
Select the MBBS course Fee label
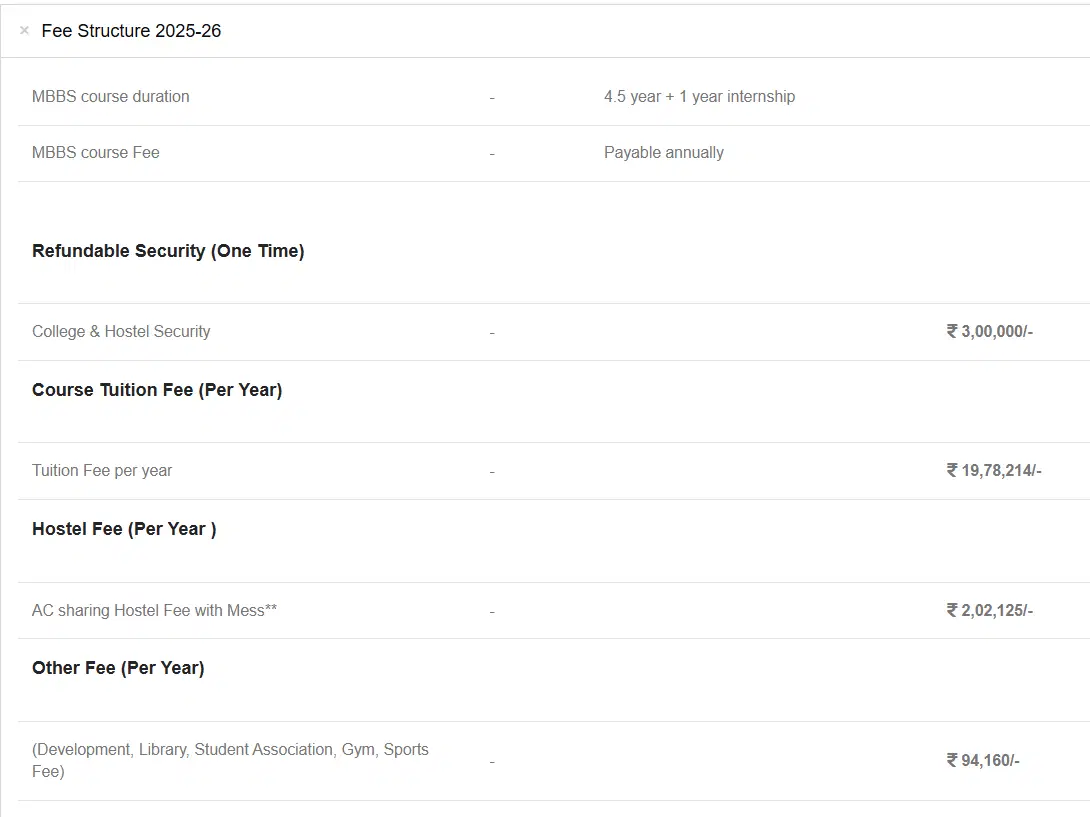click(96, 153)
